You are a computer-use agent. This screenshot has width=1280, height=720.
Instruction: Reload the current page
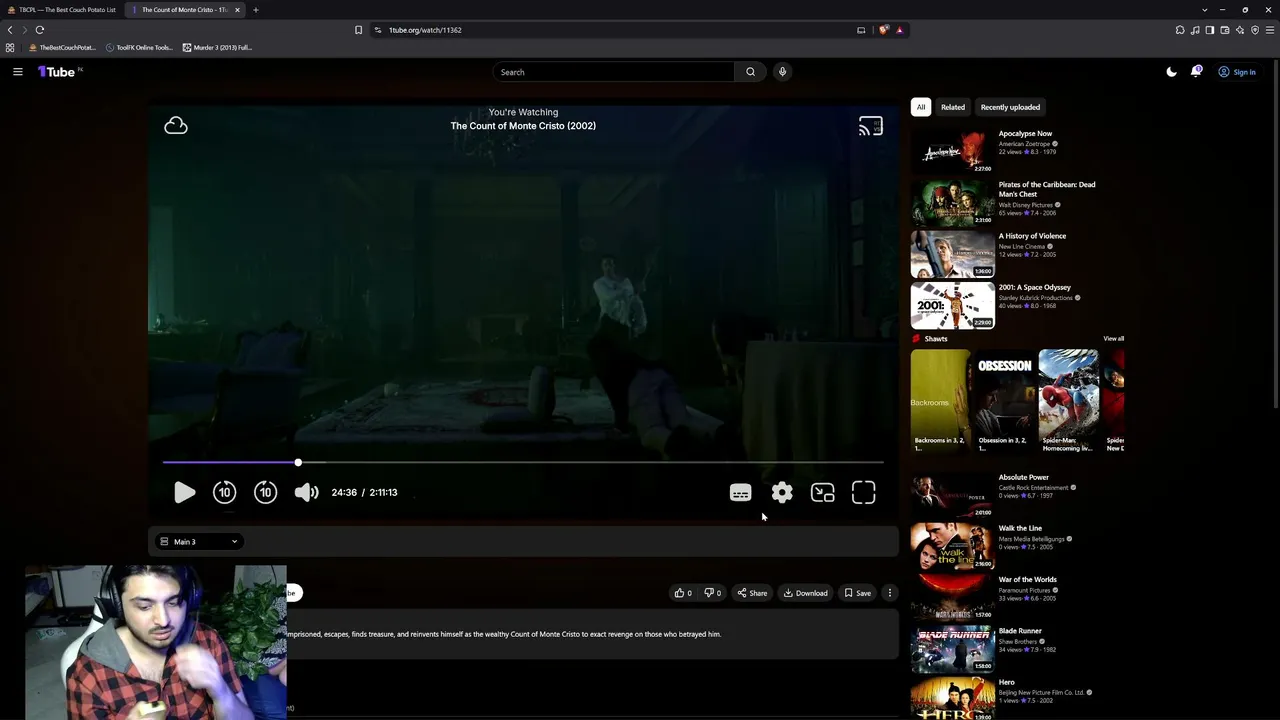[40, 30]
